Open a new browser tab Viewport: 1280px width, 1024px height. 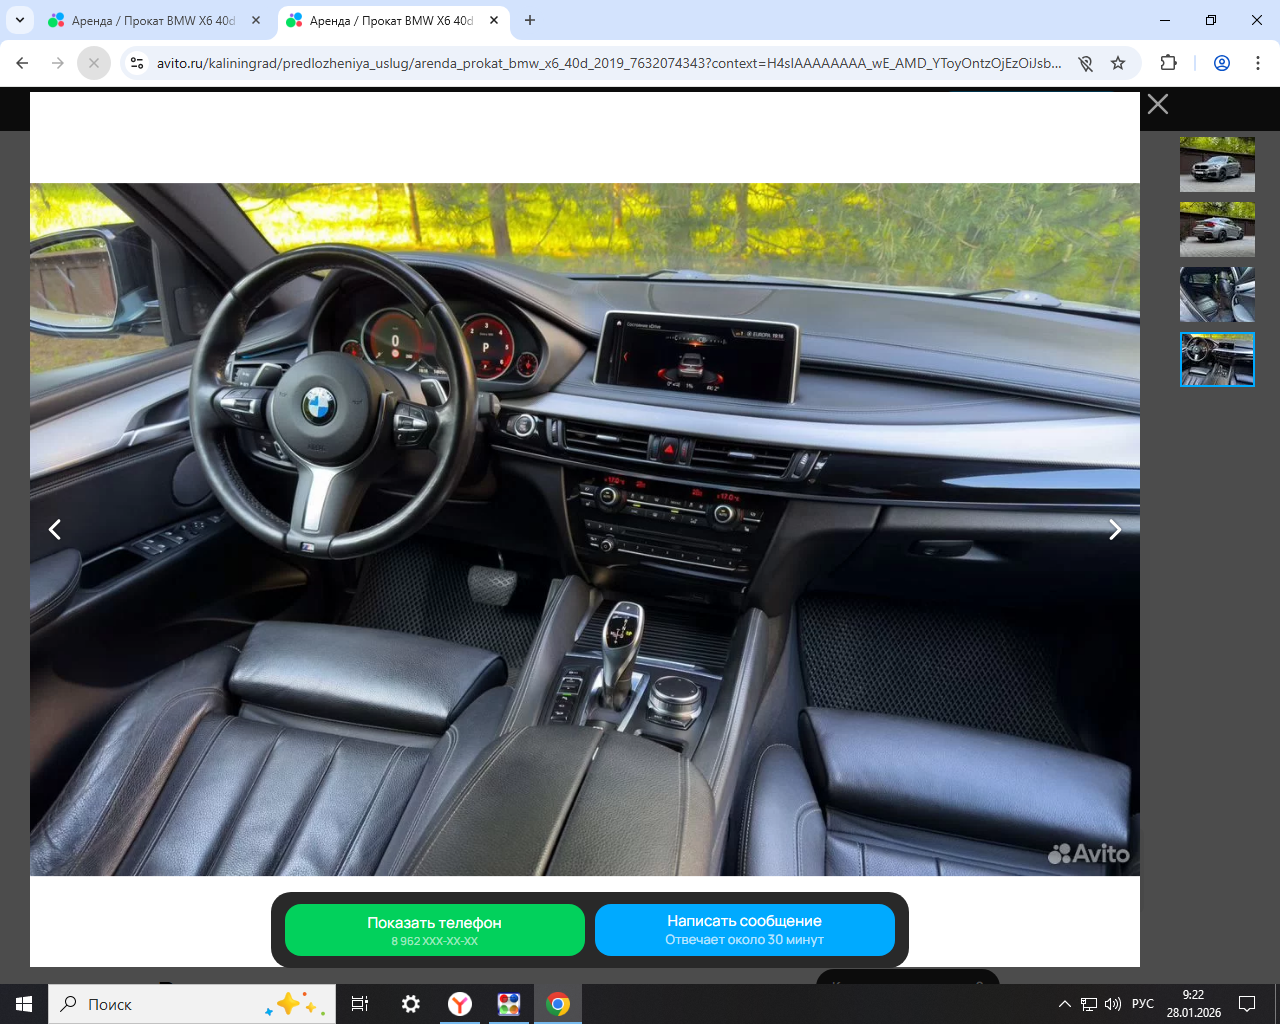[x=530, y=20]
